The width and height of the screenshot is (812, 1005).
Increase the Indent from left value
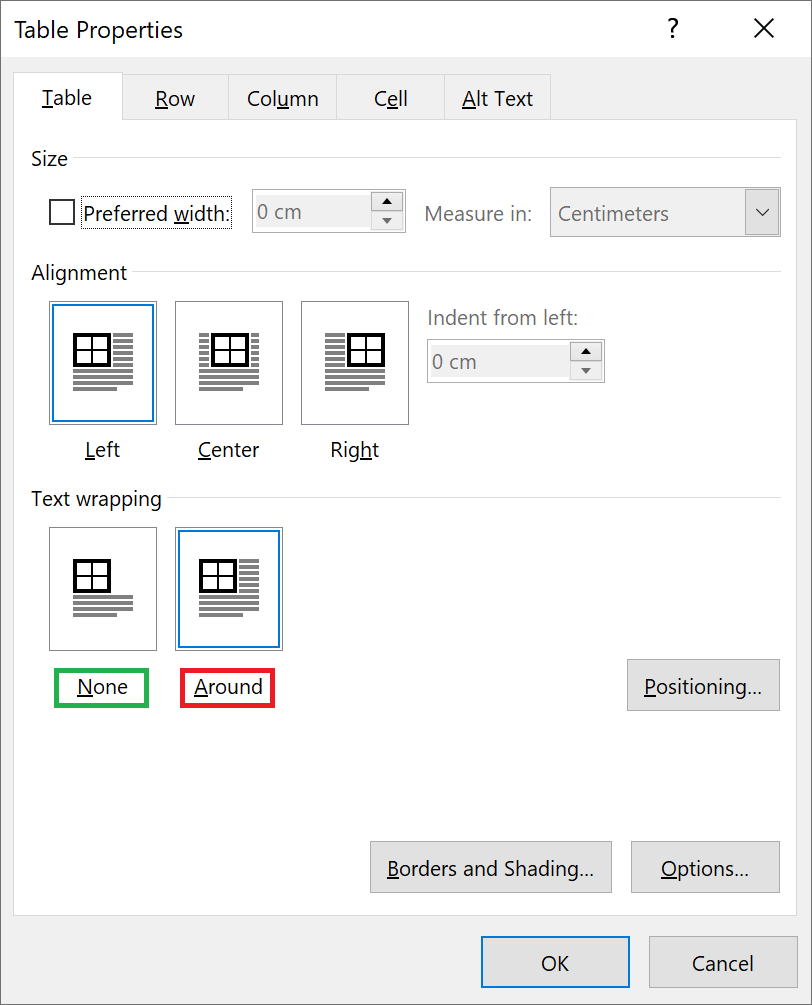point(586,351)
